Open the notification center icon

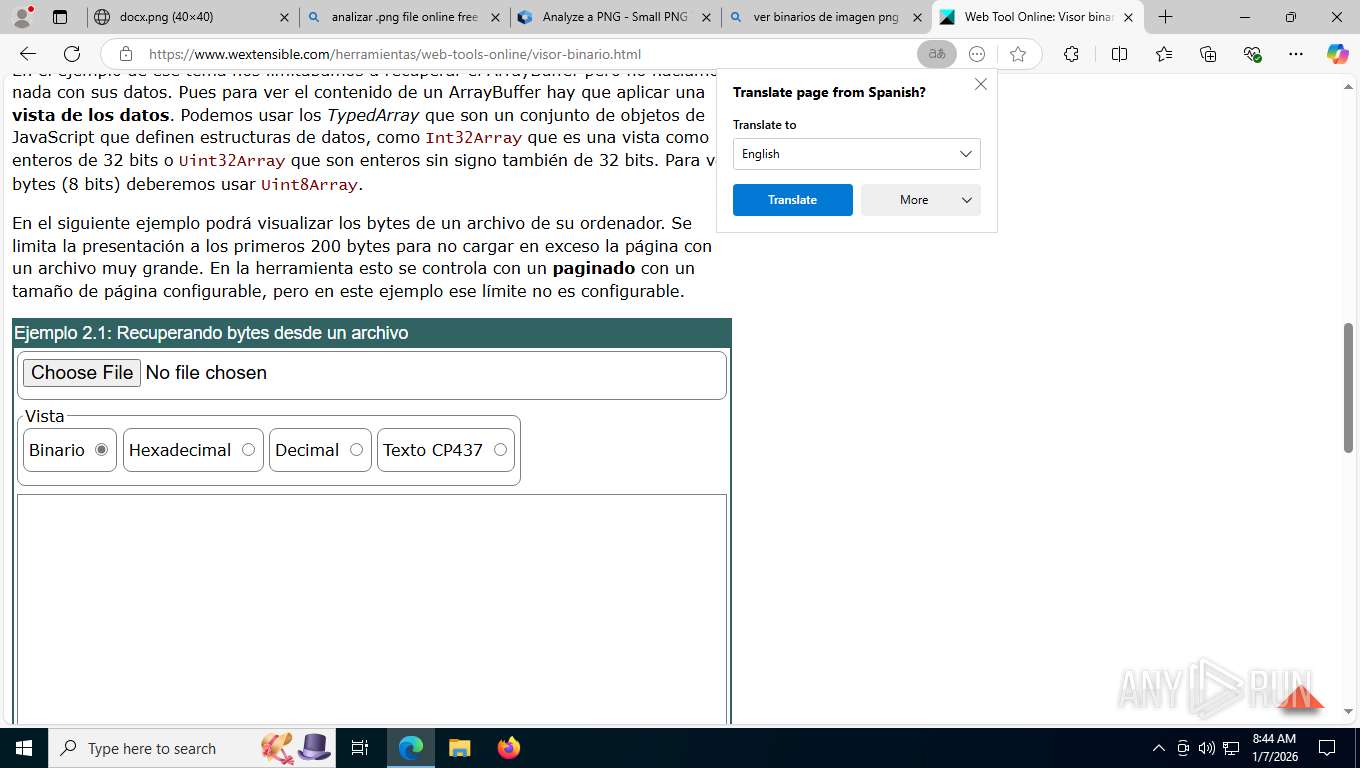1327,748
